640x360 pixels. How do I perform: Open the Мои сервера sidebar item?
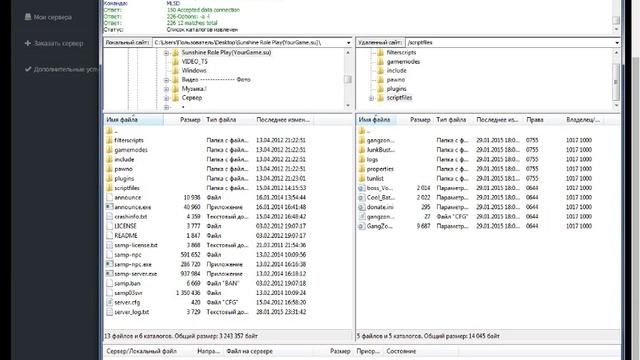click(48, 17)
